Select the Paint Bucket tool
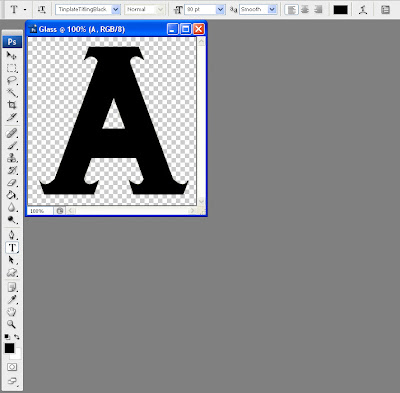The width and height of the screenshot is (400, 393). [12, 195]
